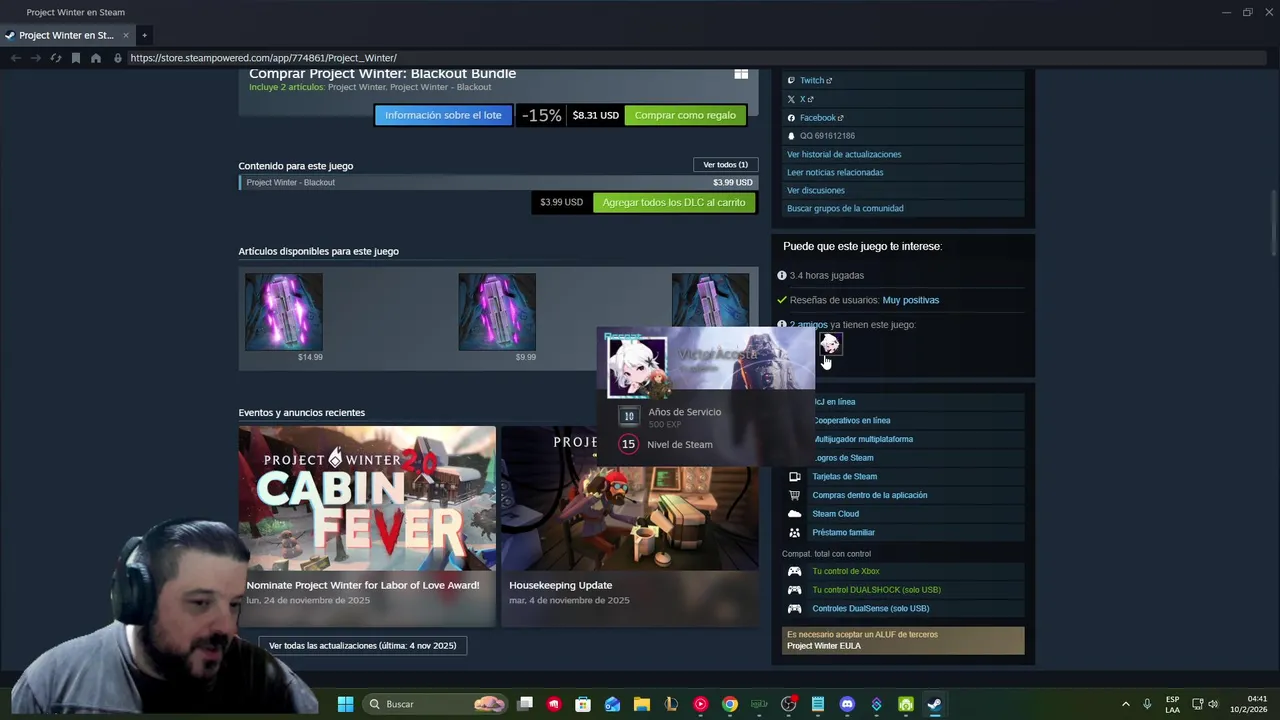The height and width of the screenshot is (720, 1280).
Task: Open Ver historial de actualizaciones
Action: point(844,154)
